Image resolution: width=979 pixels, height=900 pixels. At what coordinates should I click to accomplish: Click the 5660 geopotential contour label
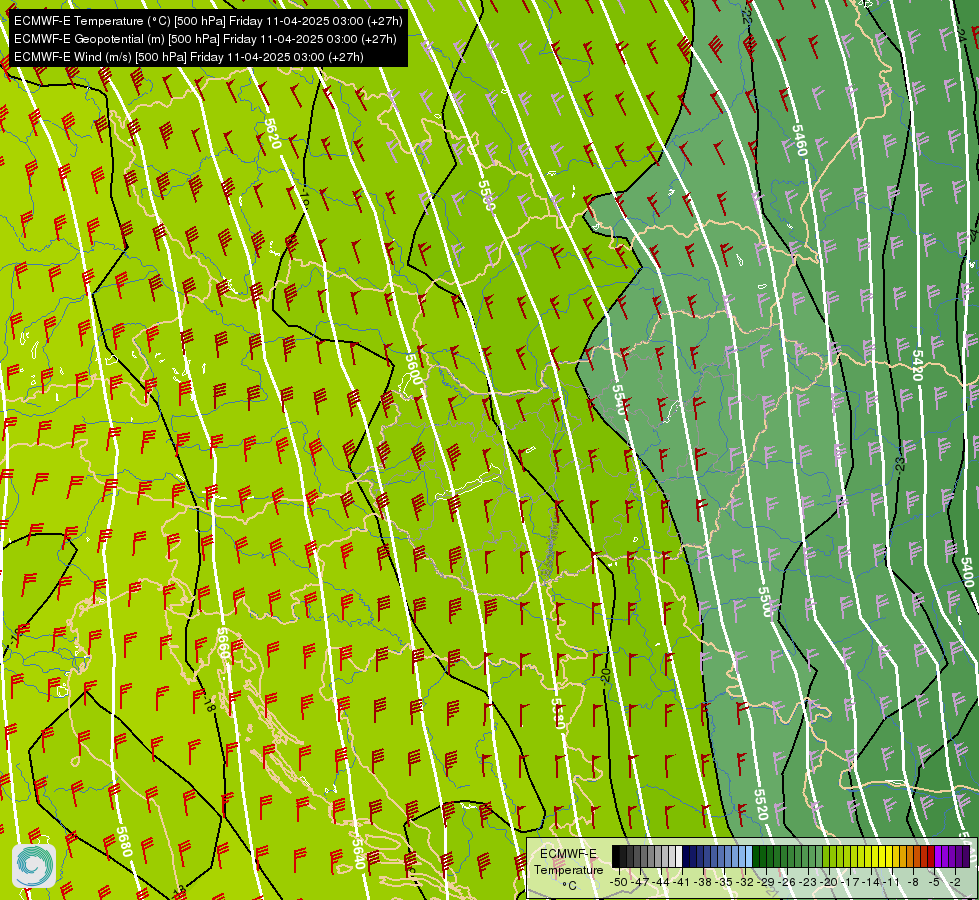pos(224,643)
